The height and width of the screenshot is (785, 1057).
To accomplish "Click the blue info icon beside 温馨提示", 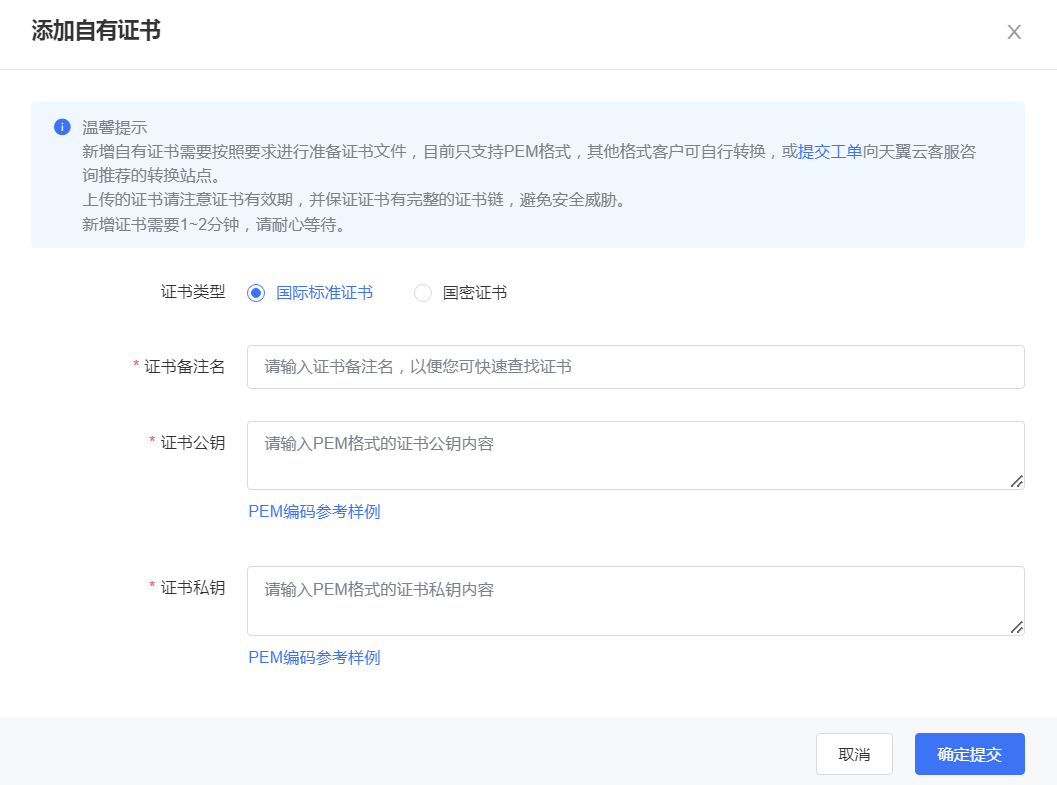I will pos(62,127).
